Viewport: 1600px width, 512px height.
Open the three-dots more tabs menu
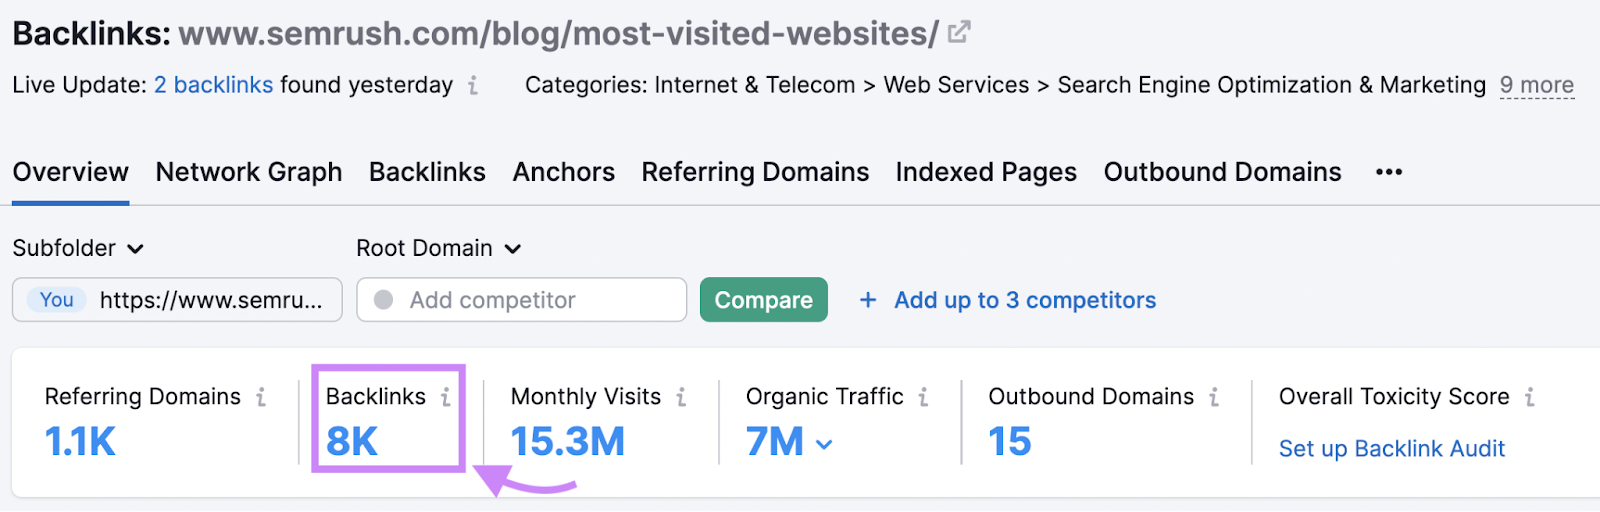(1389, 172)
